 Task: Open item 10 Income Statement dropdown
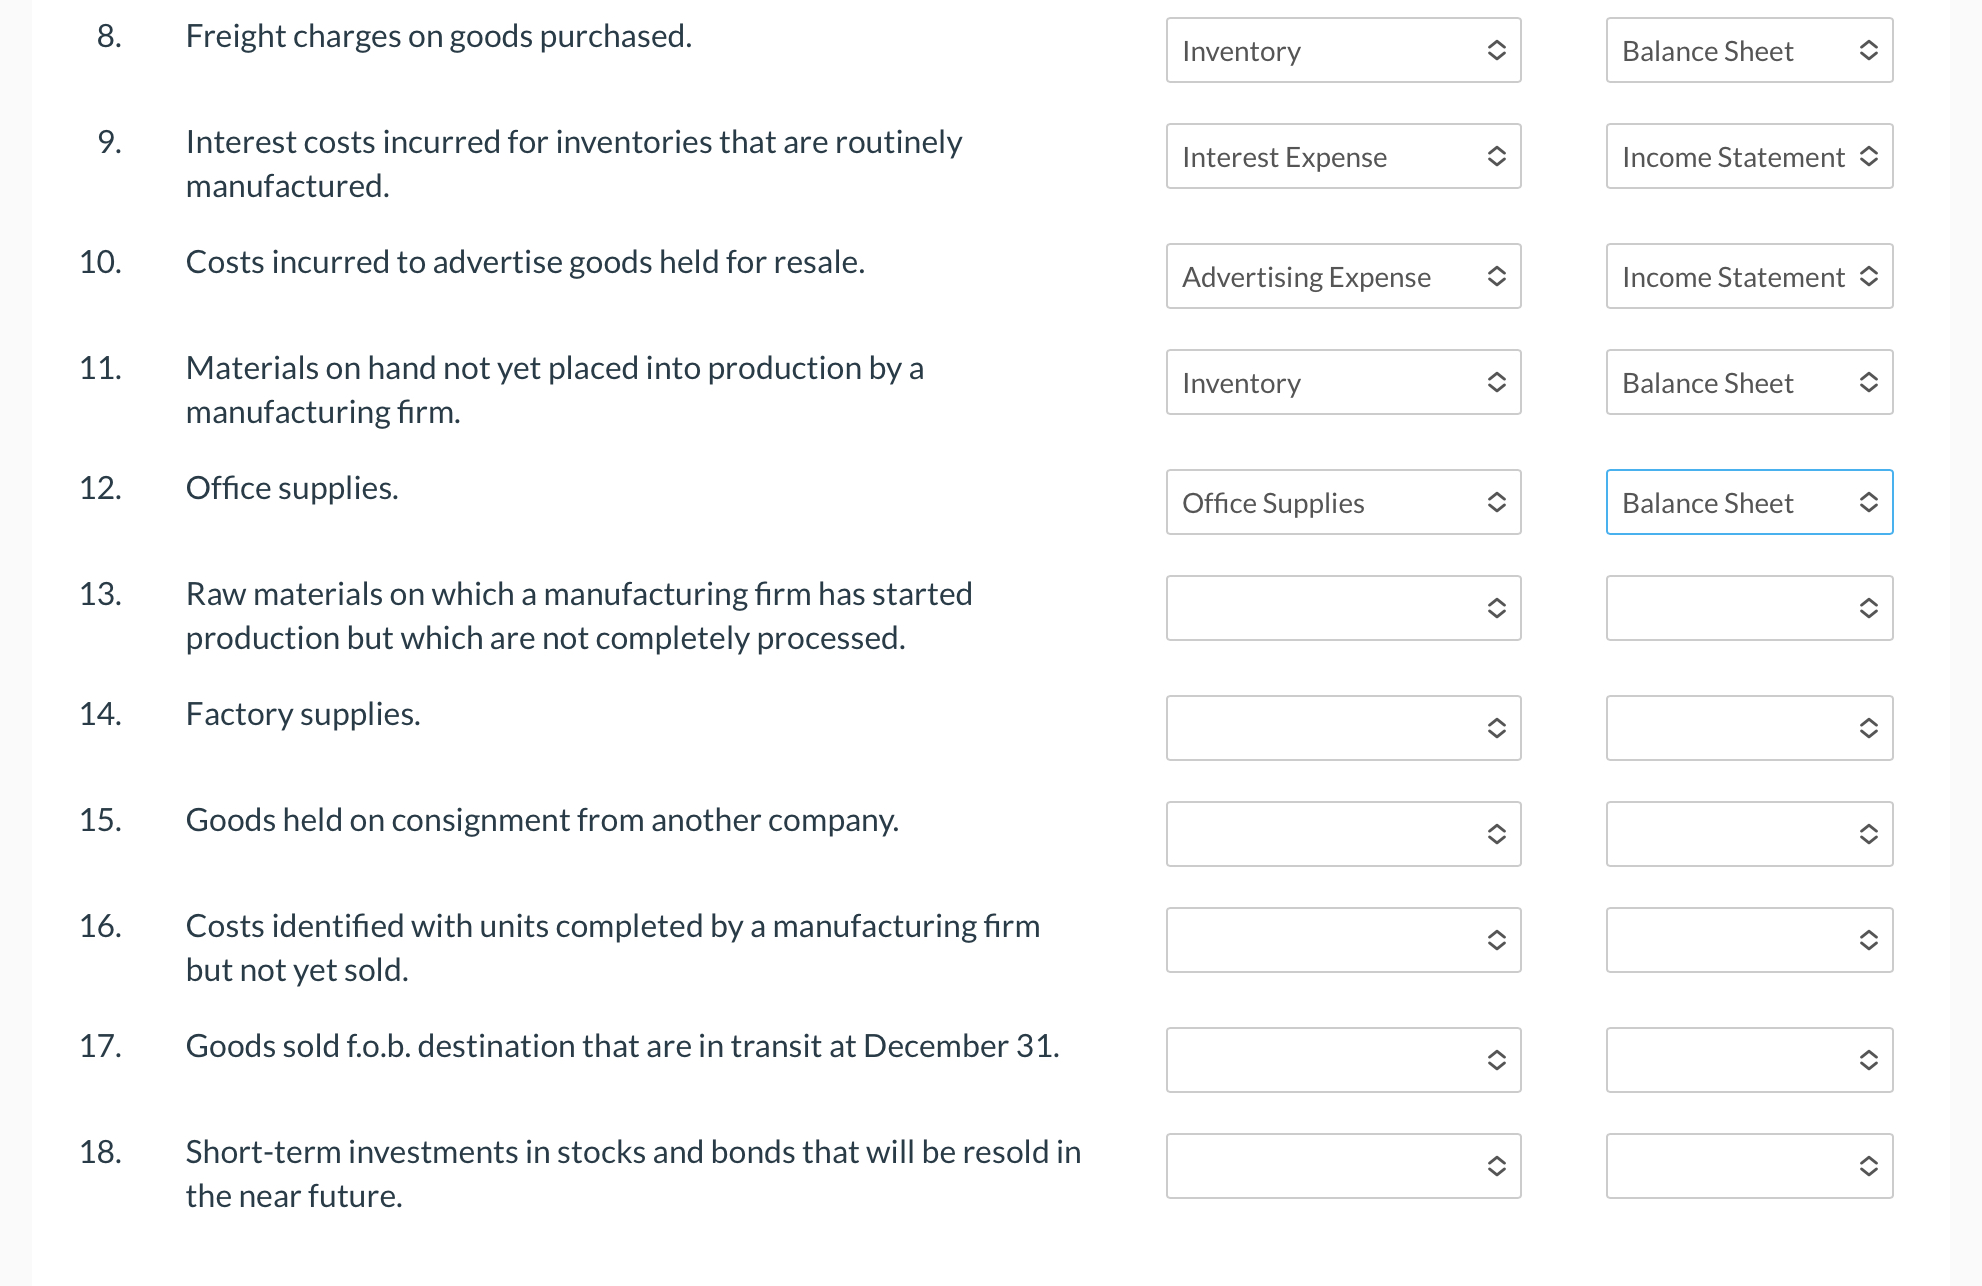[1748, 276]
